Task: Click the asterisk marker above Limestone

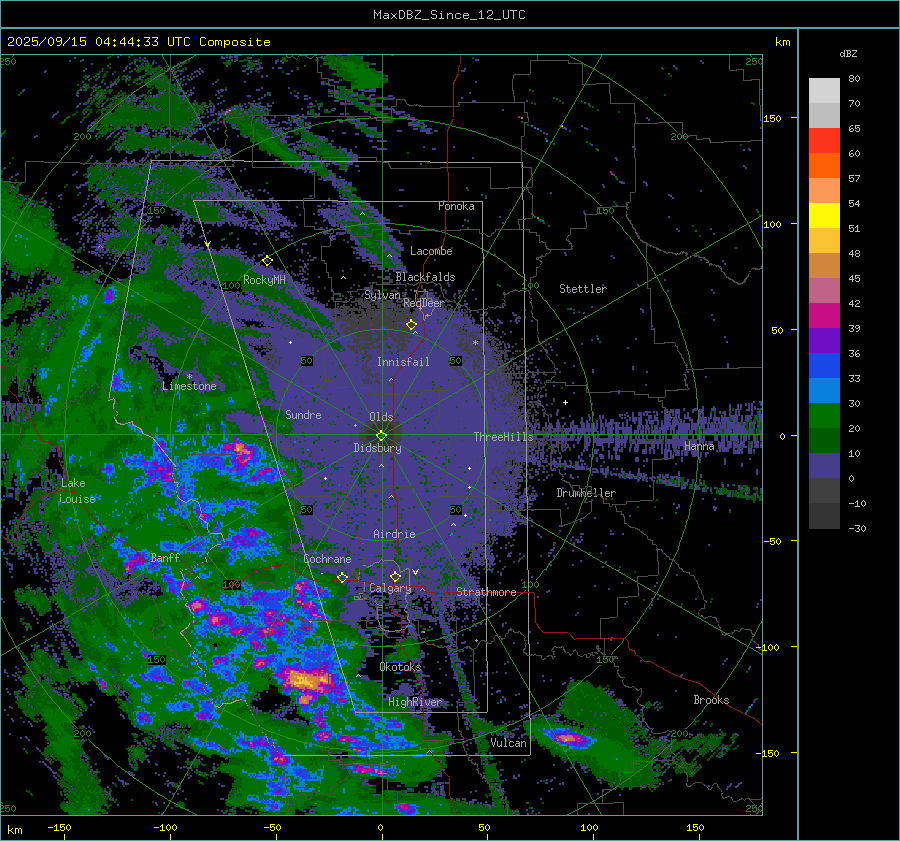Action: click(x=189, y=377)
